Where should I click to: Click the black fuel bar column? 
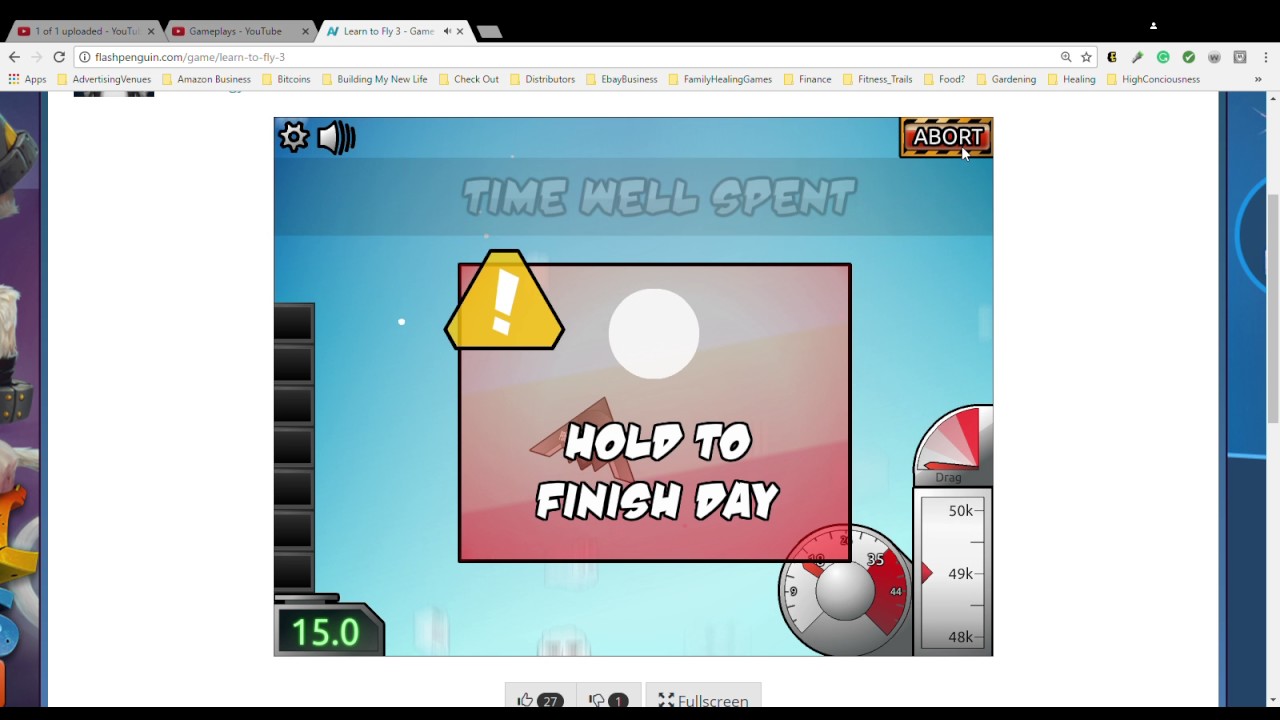294,448
